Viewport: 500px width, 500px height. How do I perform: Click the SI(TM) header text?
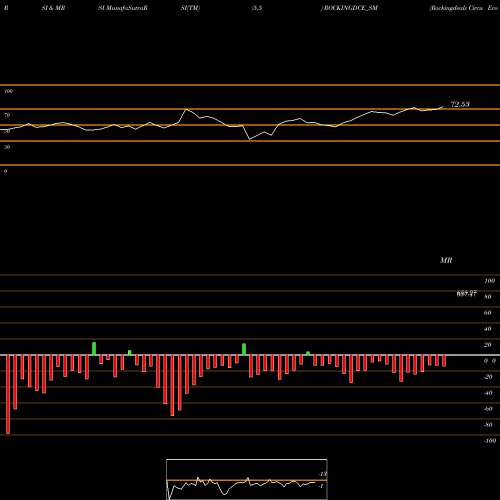click(190, 8)
